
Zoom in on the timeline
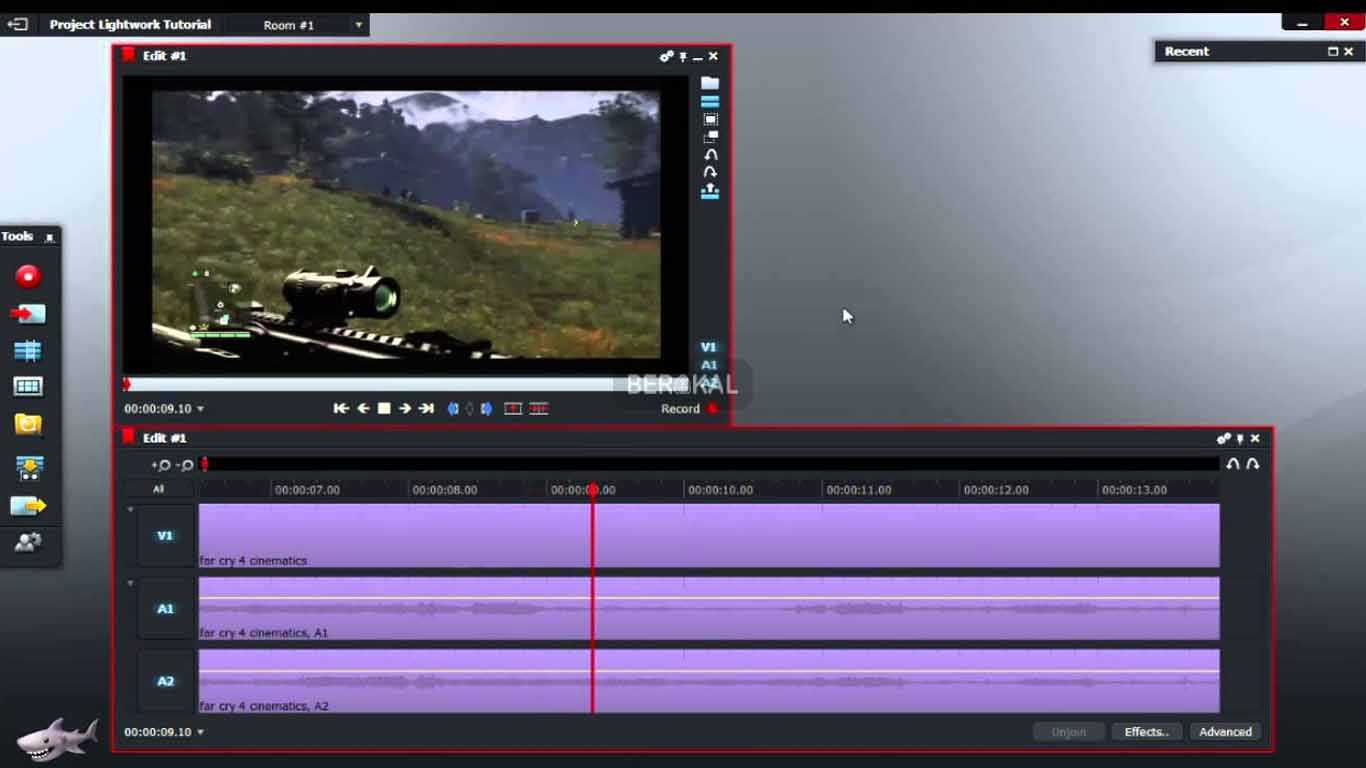pyautogui.click(x=161, y=465)
